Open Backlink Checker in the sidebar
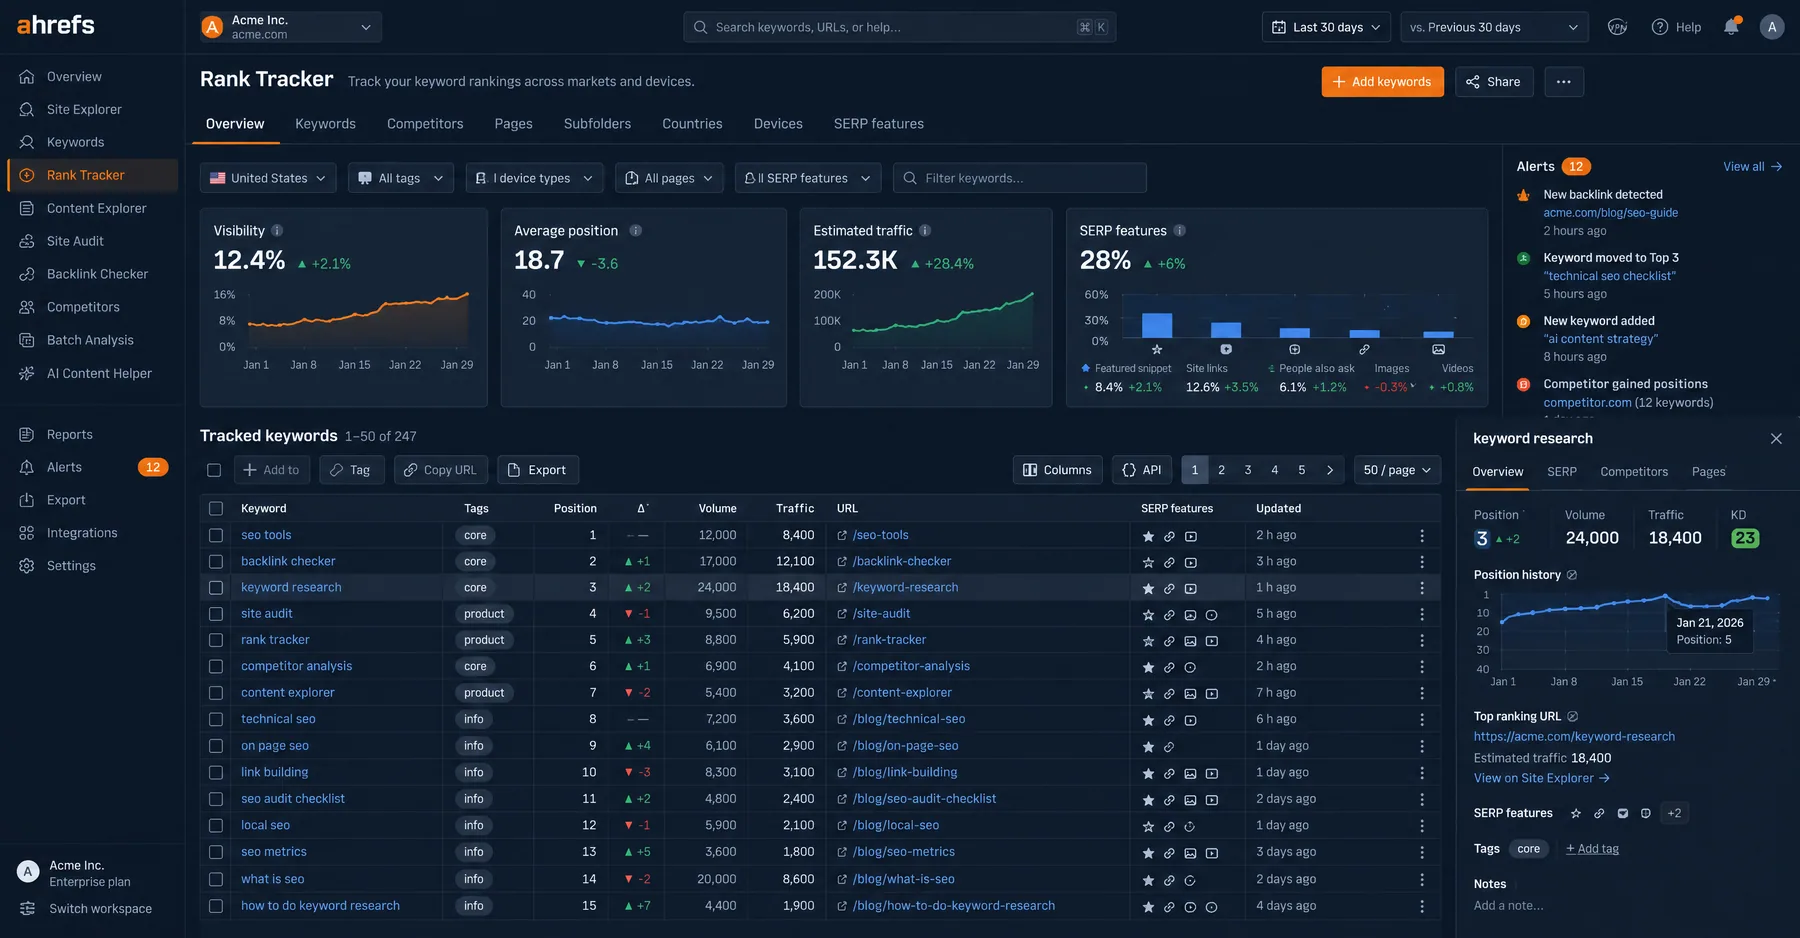Image resolution: width=1800 pixels, height=938 pixels. (97, 274)
